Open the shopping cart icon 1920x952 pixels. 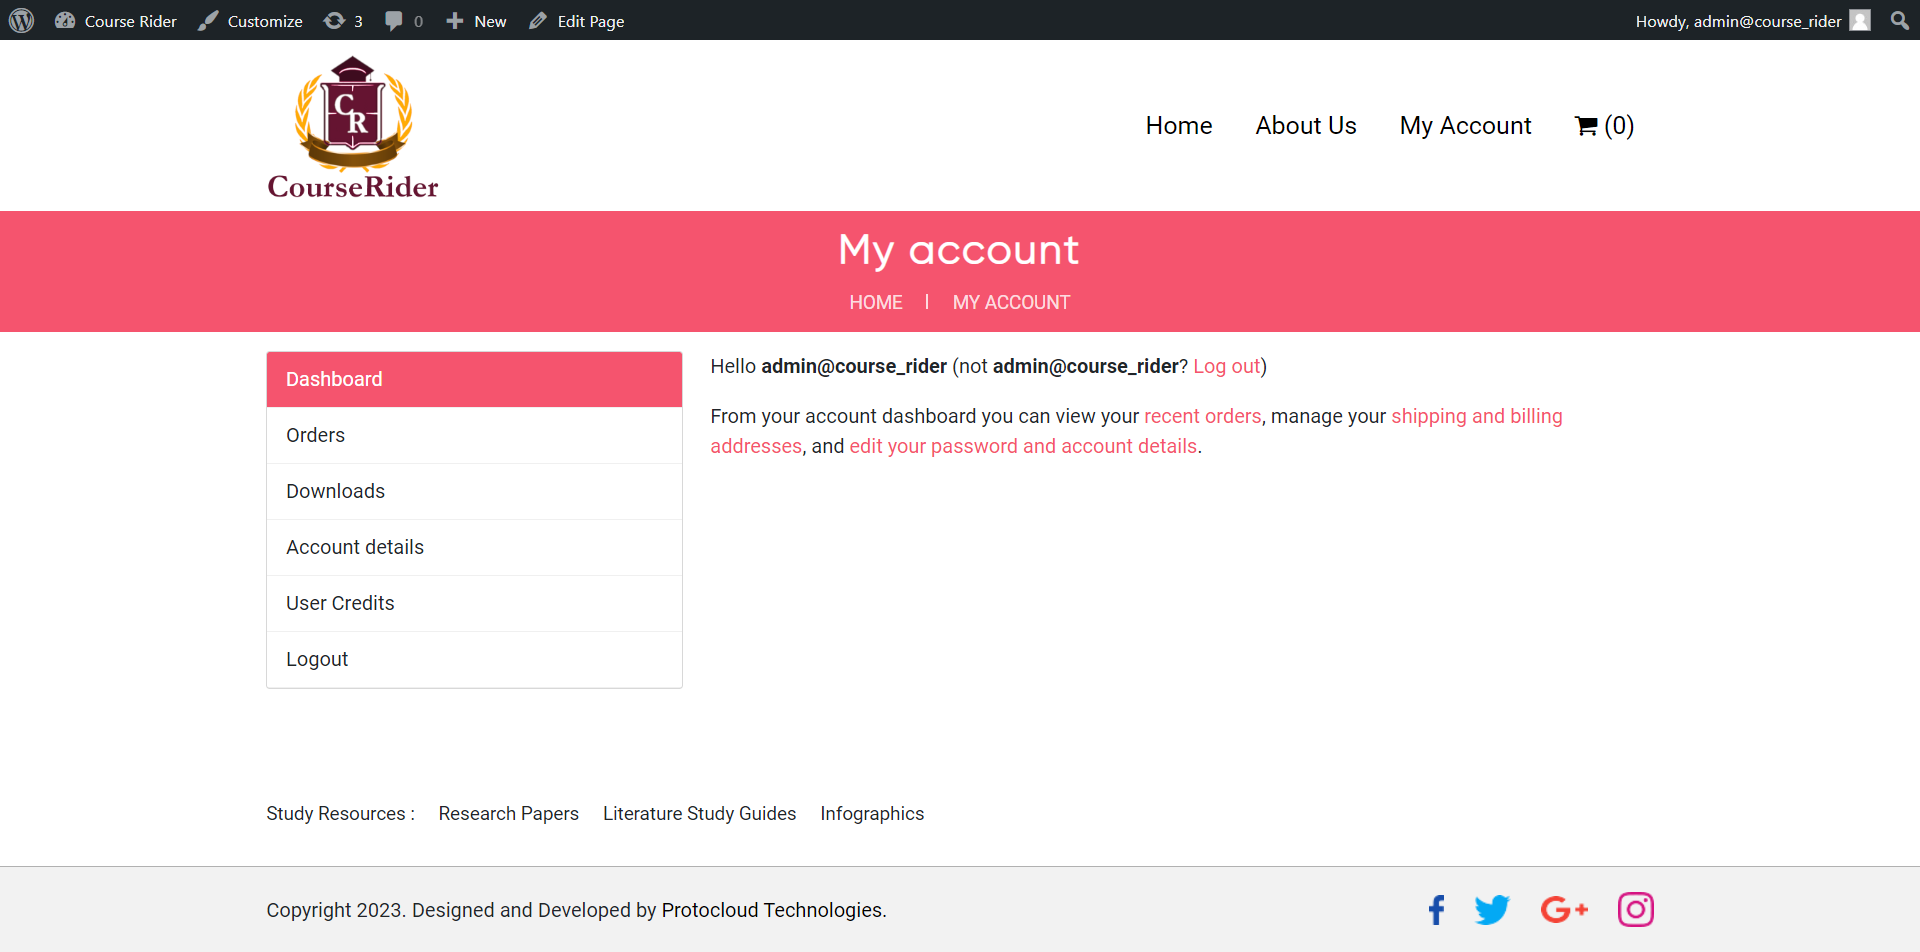coord(1586,126)
